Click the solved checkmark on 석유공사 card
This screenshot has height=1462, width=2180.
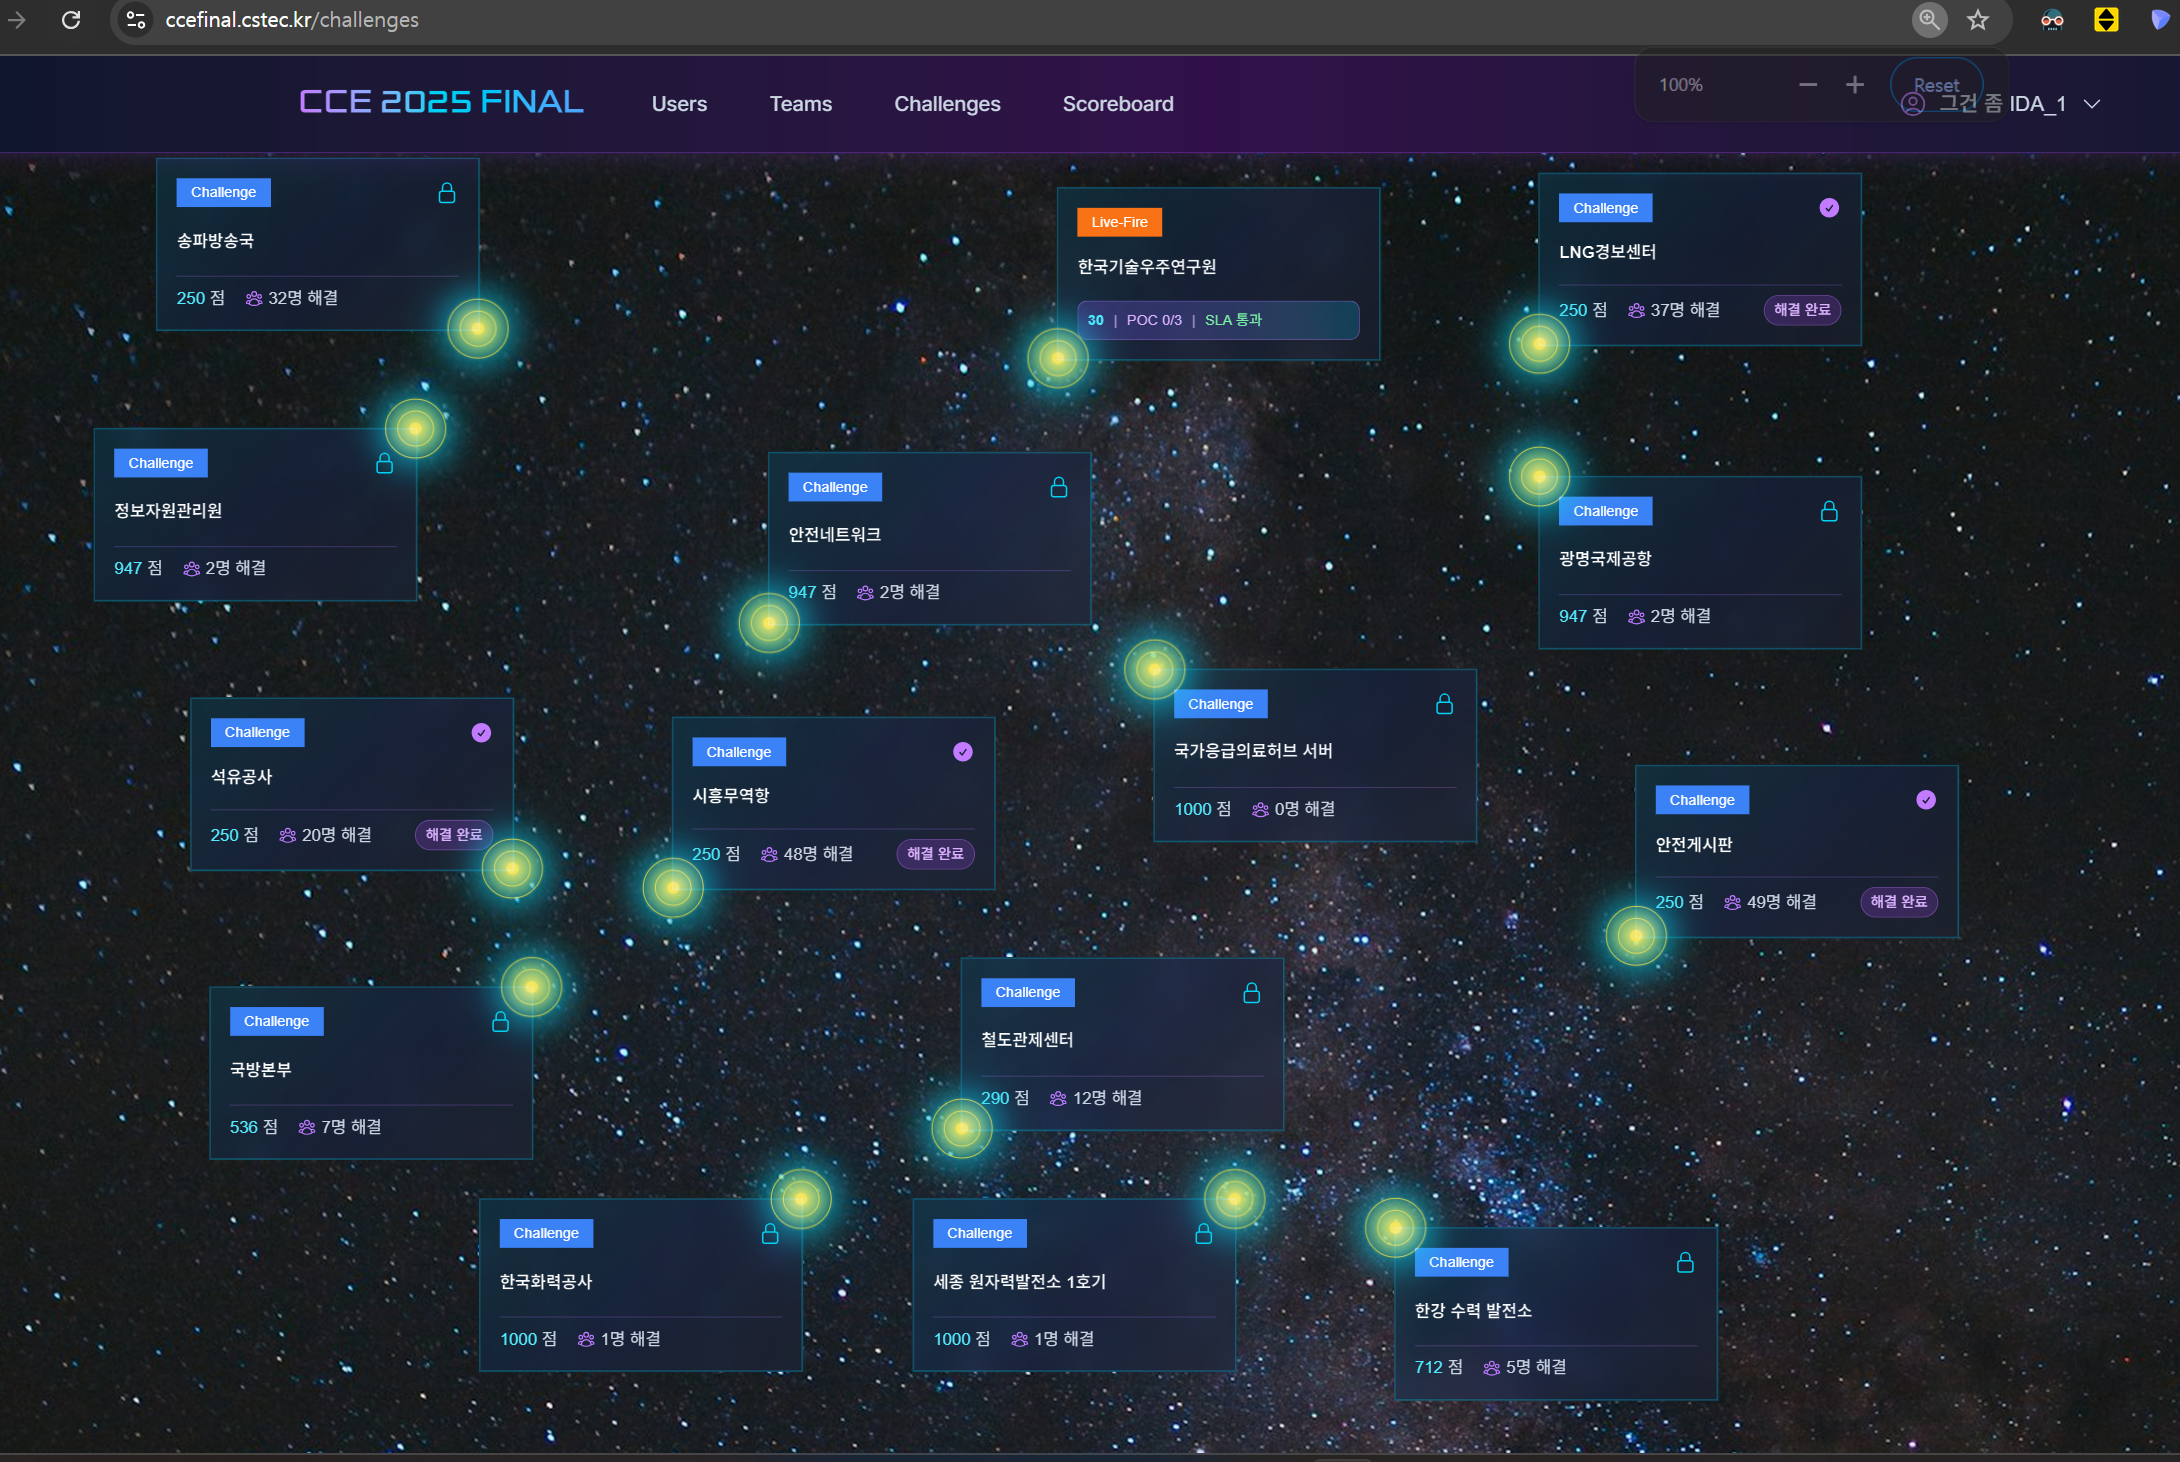(x=481, y=733)
